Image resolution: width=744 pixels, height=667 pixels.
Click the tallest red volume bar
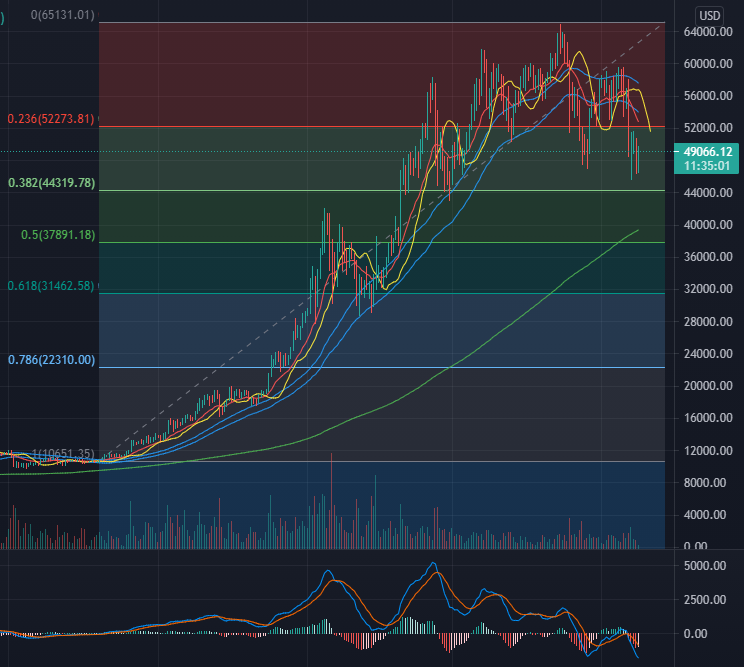[x=331, y=500]
